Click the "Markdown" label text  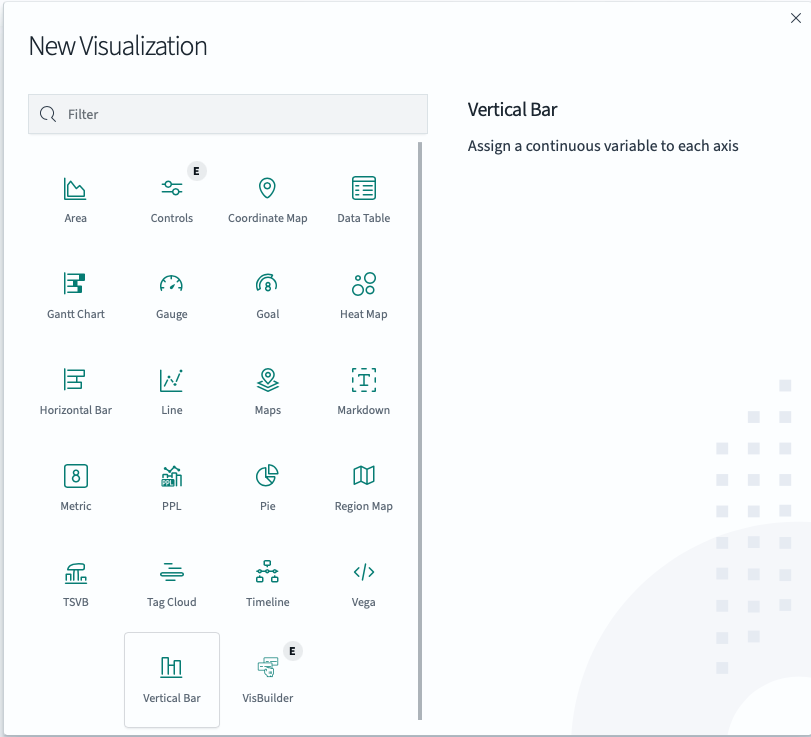click(x=364, y=410)
